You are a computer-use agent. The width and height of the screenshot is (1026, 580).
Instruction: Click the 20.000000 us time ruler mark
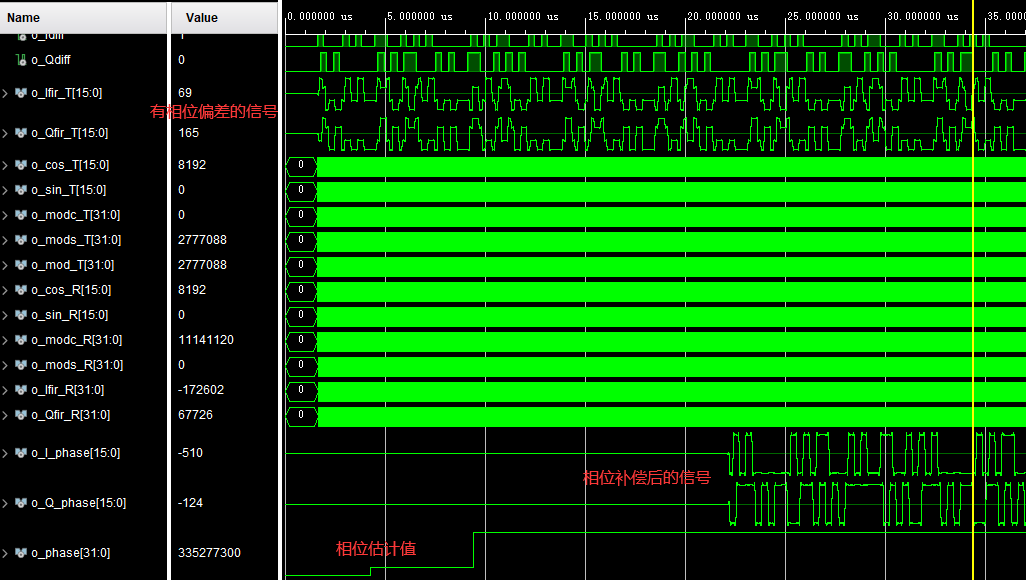[x=722, y=16]
